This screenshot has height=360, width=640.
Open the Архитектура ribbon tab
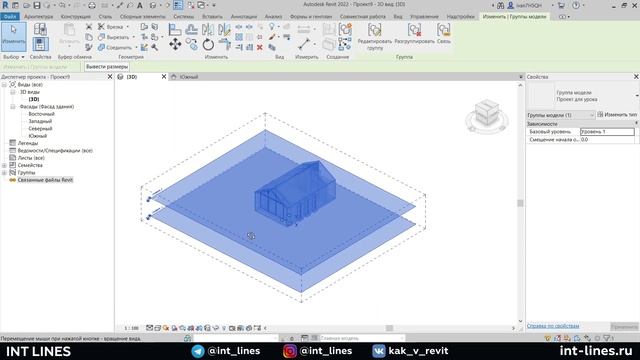click(x=38, y=17)
